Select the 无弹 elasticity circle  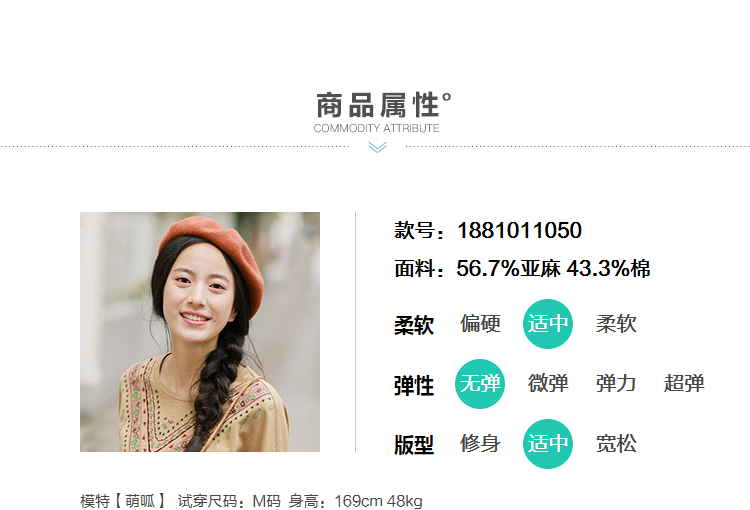pos(480,384)
